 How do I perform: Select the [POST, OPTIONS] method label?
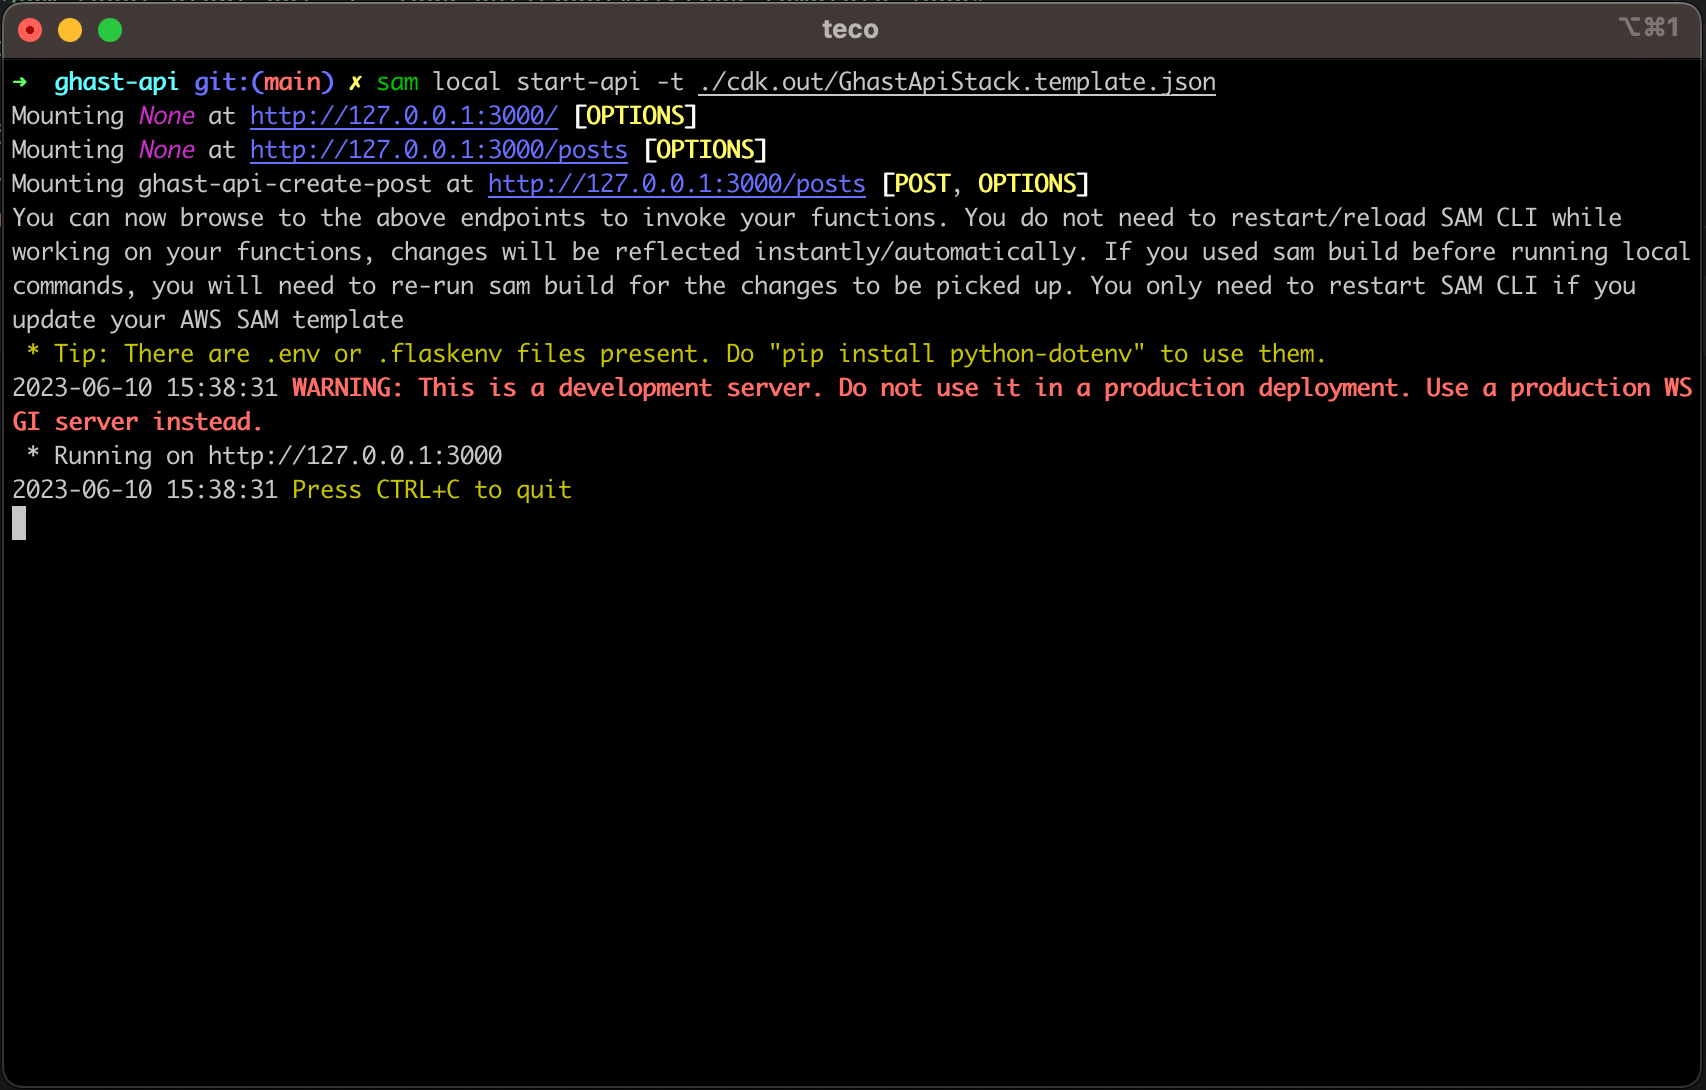pos(984,183)
